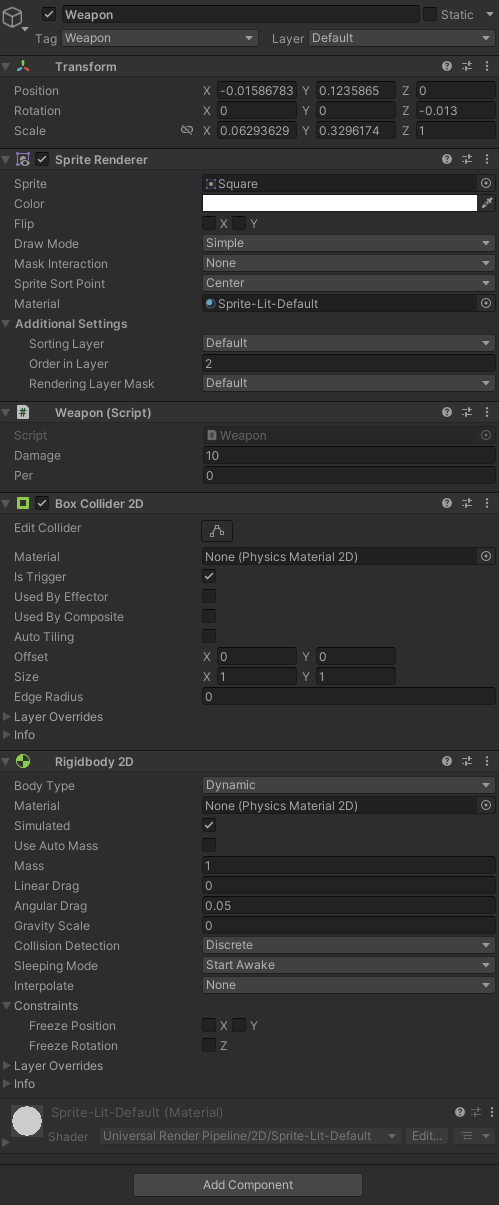Click the Edit Collider button icon
Screen dimensions: 499x1205
pyautogui.click(x=217, y=530)
